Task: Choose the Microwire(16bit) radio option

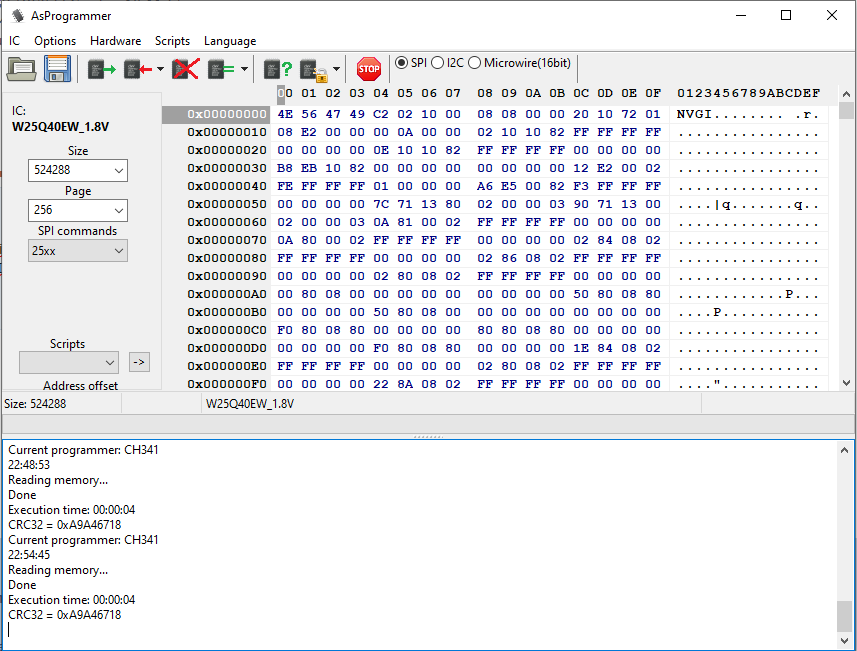Action: (x=474, y=63)
